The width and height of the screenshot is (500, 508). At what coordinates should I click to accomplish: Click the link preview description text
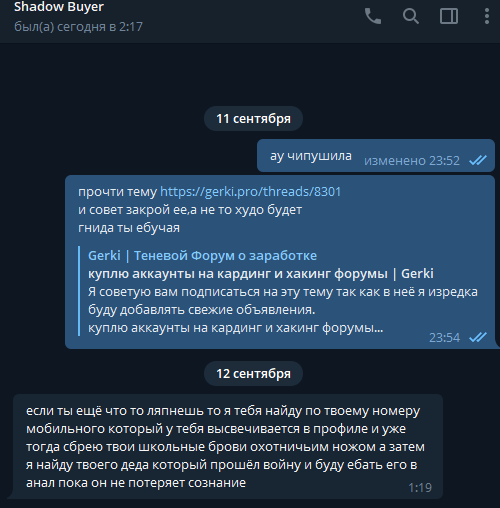(x=283, y=310)
